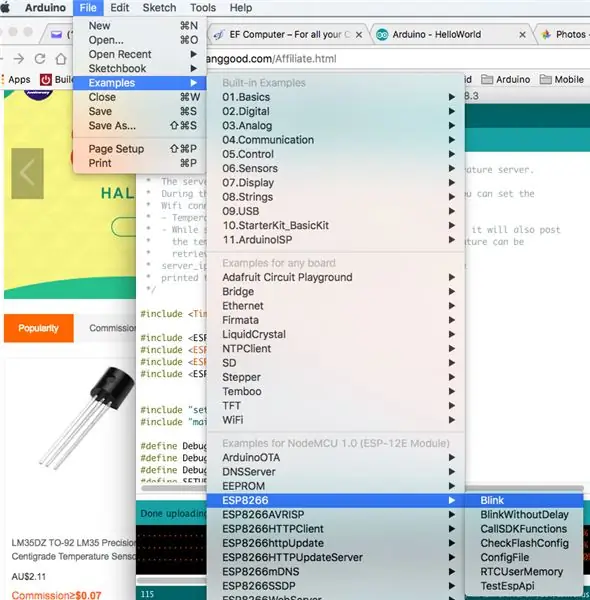Open the Tools menu
Viewport: 590px width, 600px height.
(203, 8)
